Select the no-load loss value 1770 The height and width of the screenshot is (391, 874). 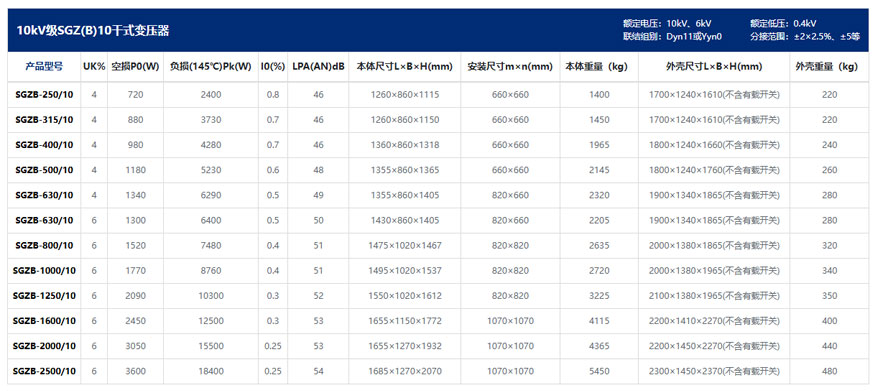(135, 271)
